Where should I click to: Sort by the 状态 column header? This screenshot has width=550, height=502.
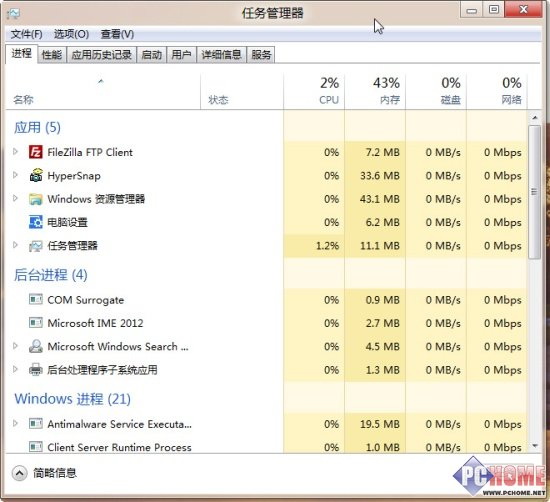[x=242, y=92]
